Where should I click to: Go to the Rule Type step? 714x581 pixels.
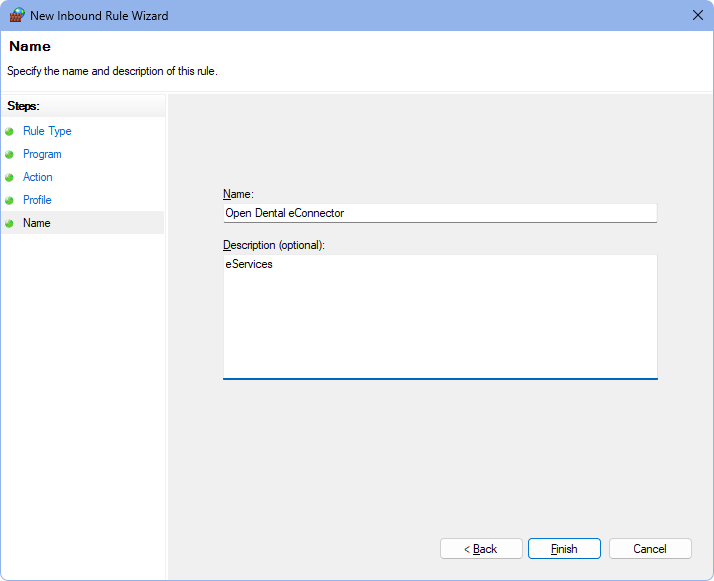click(x=47, y=131)
